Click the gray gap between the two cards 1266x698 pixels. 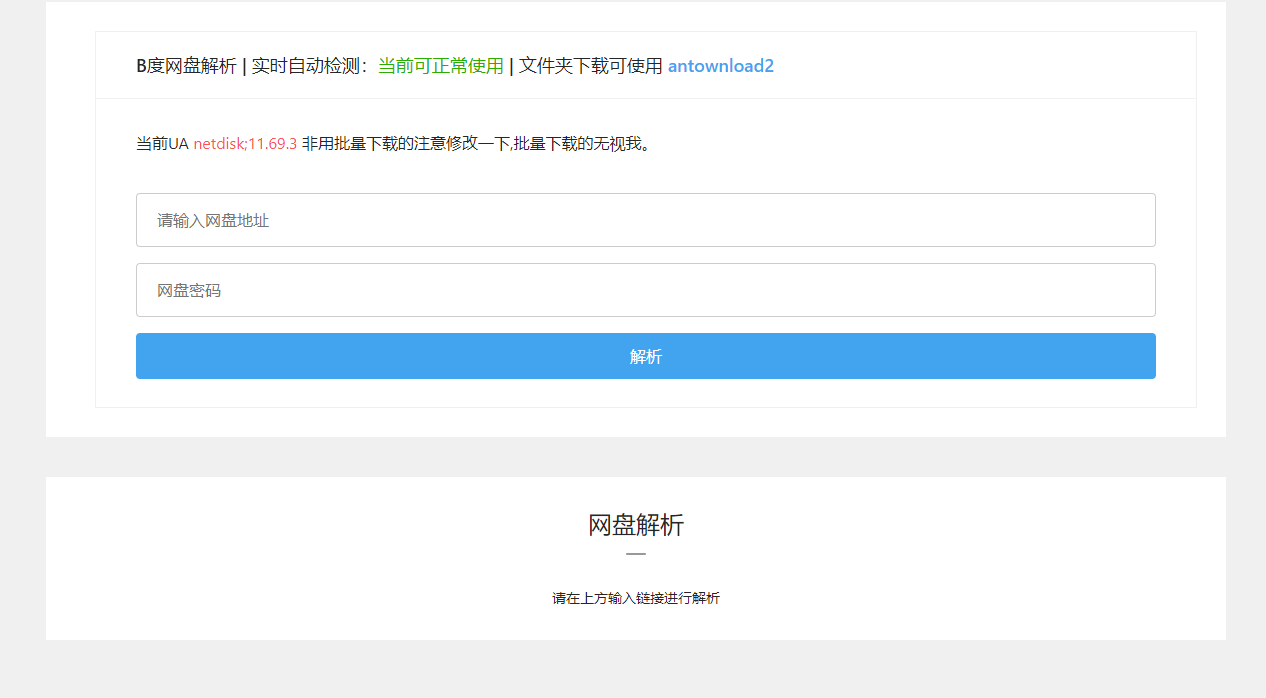tap(635, 457)
